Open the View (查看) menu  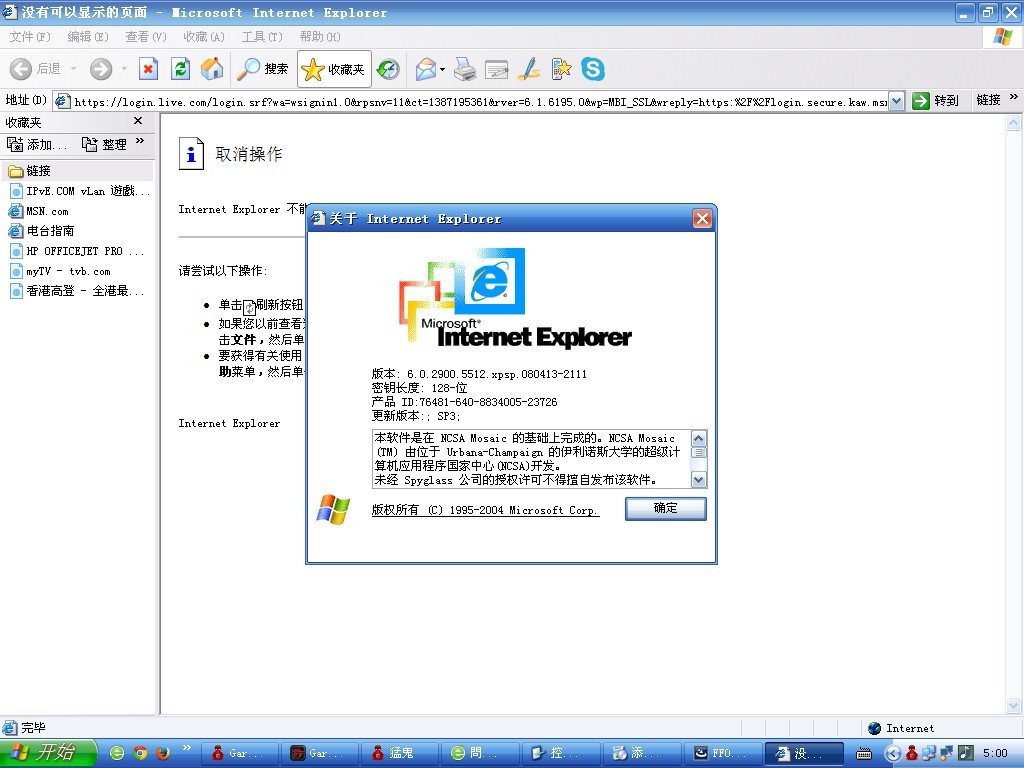[x=146, y=37]
